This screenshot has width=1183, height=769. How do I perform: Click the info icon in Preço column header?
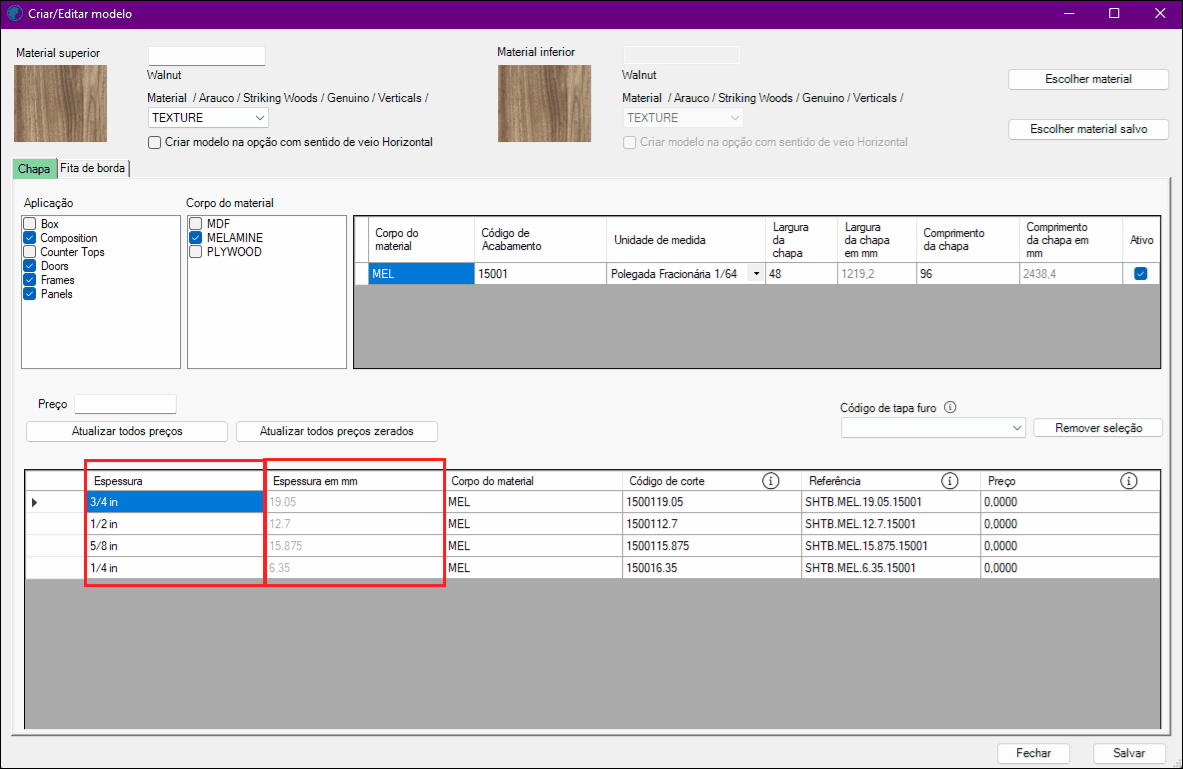[1129, 481]
